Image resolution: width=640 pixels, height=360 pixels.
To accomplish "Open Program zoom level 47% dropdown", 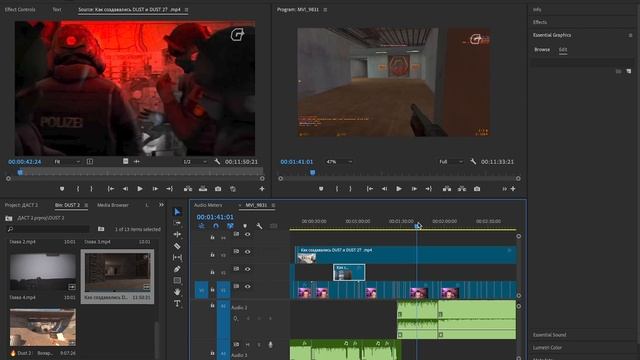I will [338, 162].
